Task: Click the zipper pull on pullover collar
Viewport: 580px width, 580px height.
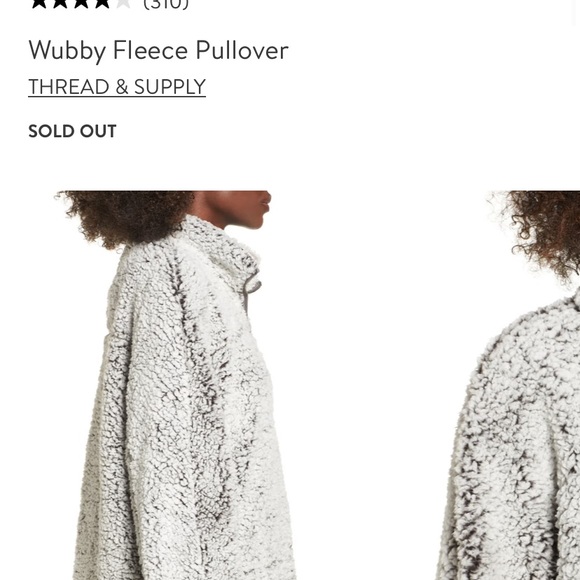Action: point(253,285)
